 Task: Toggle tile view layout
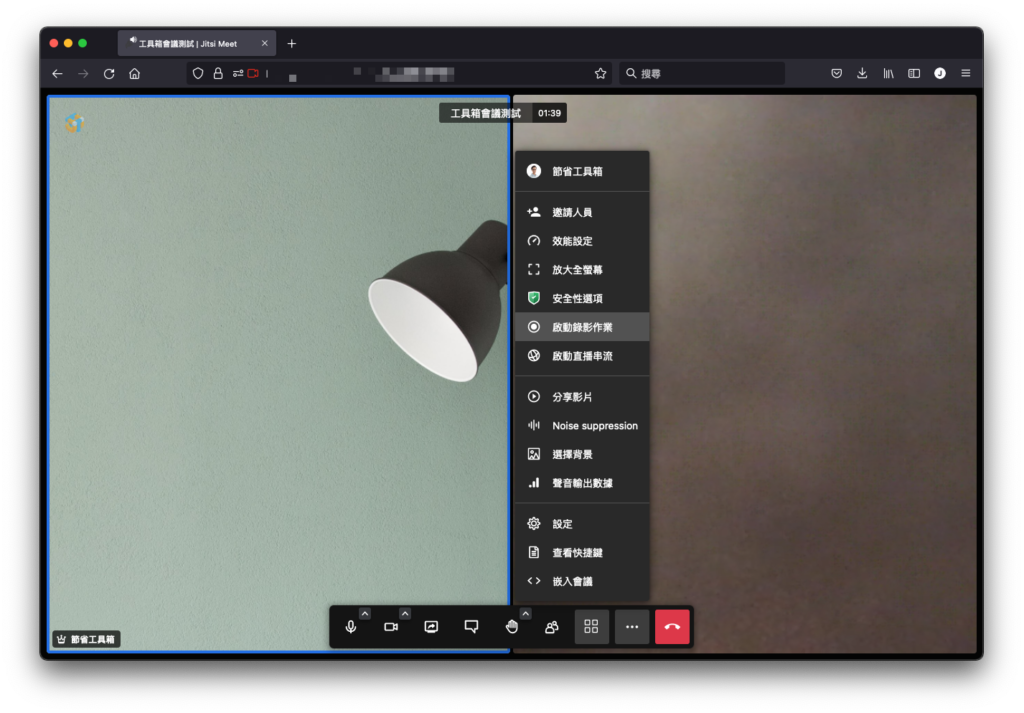point(591,627)
